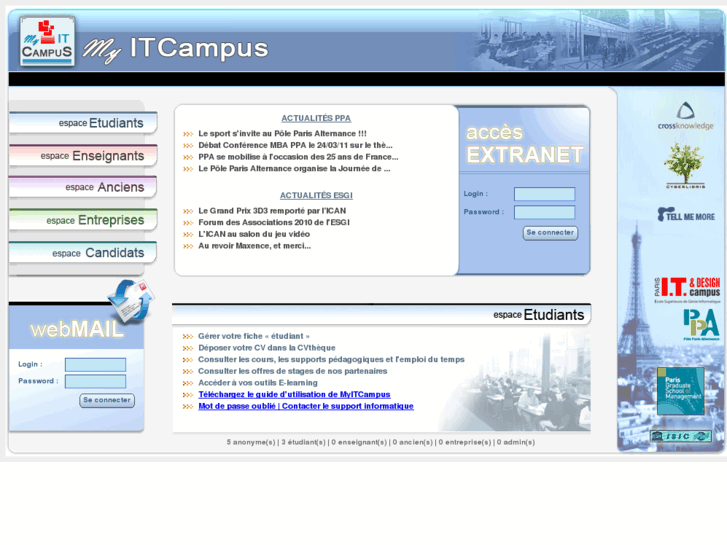Click the Extranet Se connecter button
This screenshot has height=545, width=727.
[550, 232]
